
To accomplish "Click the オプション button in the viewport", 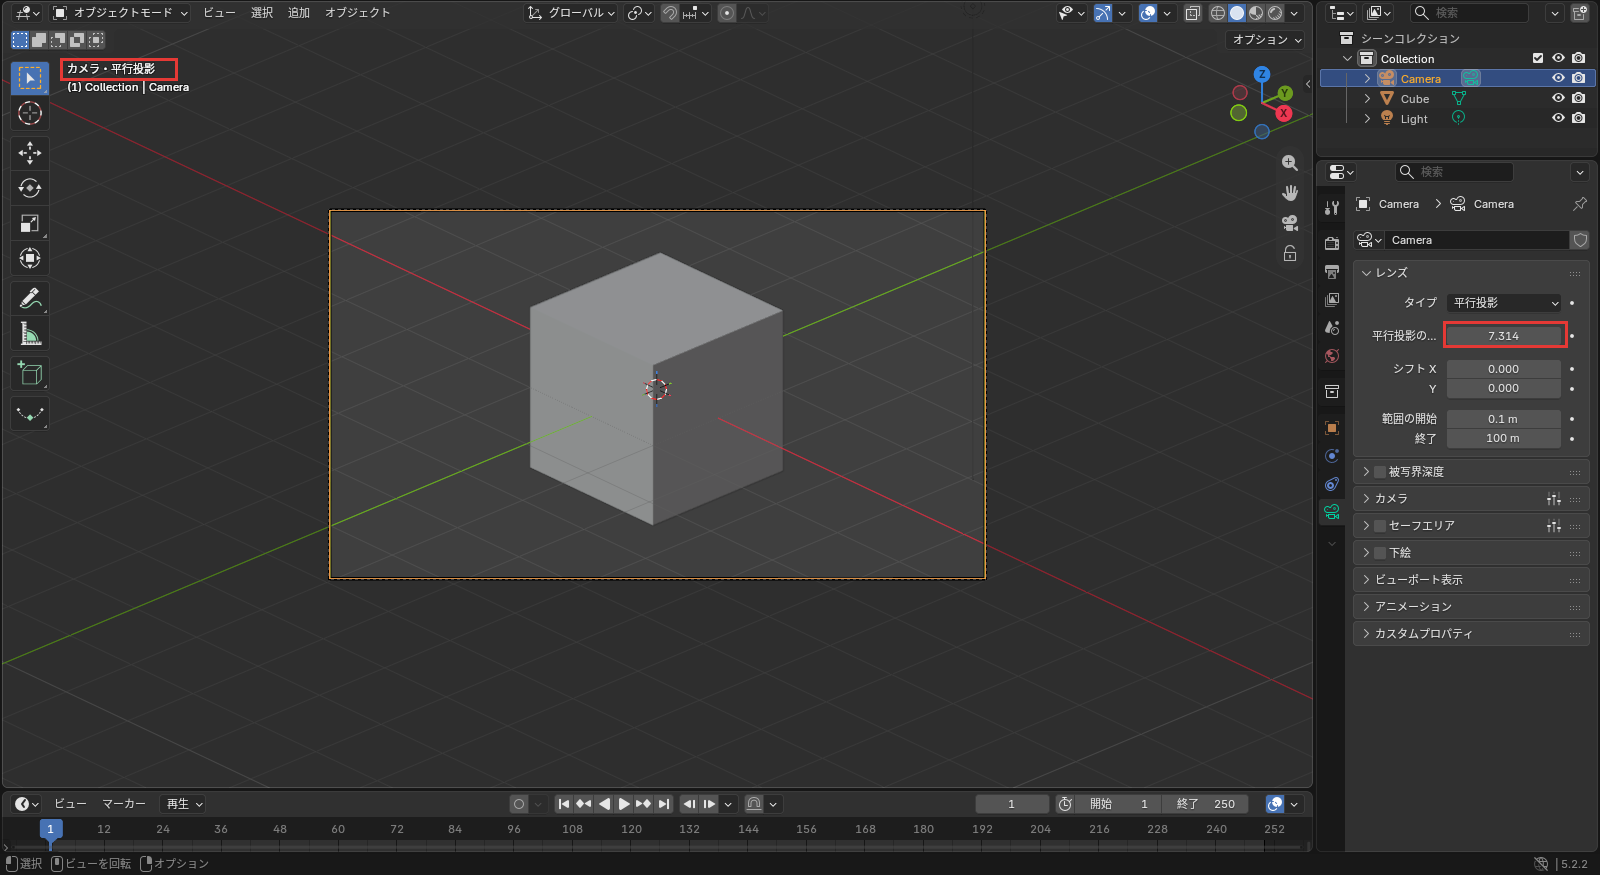I will 1266,40.
